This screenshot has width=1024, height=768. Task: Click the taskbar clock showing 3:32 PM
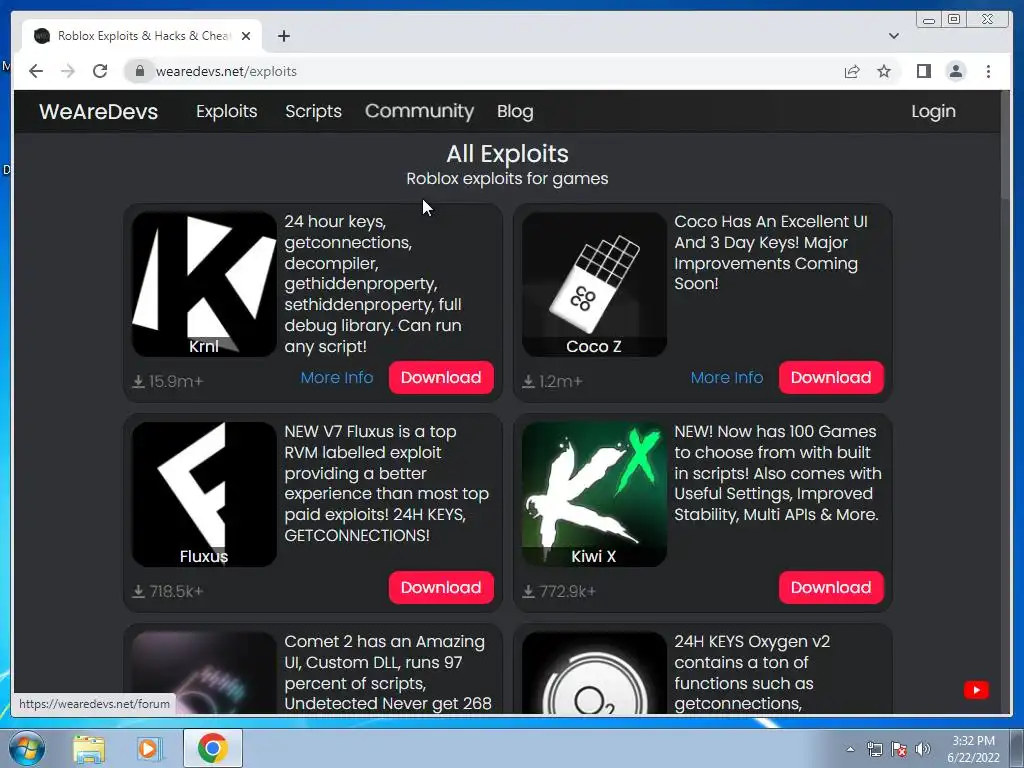tap(973, 749)
